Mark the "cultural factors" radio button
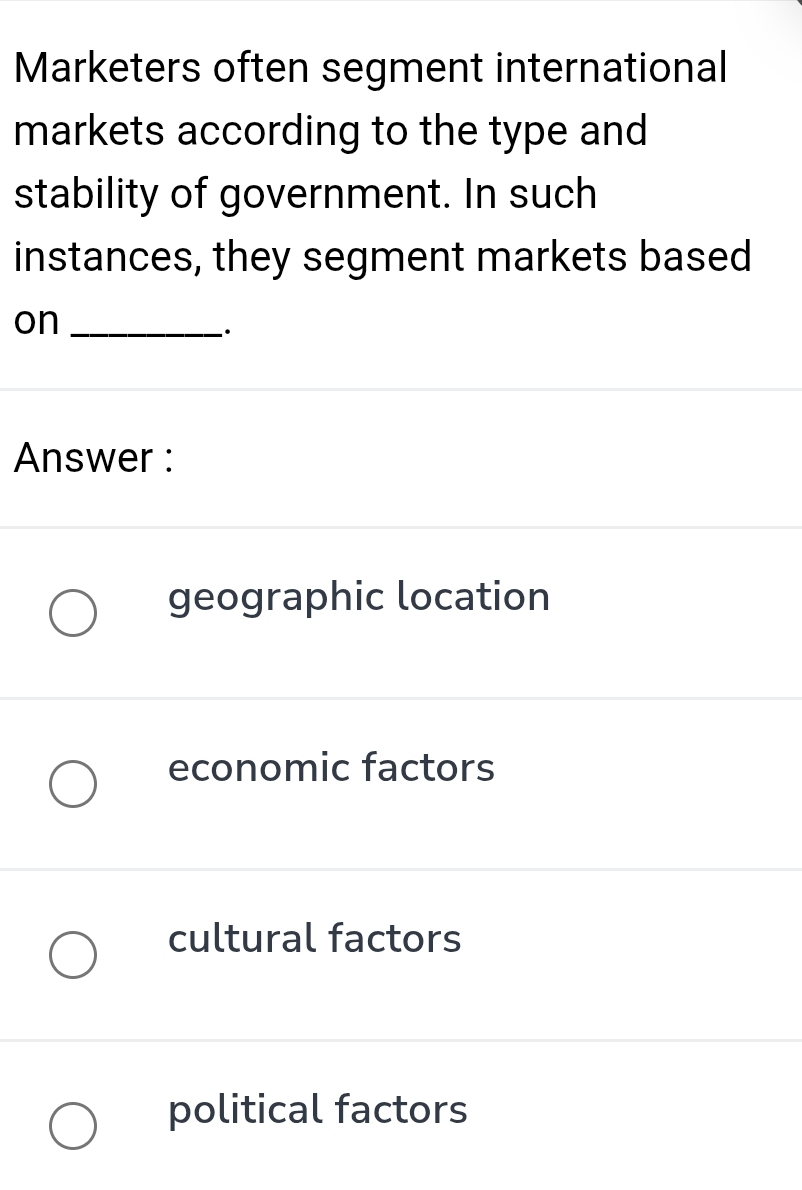 (x=74, y=955)
